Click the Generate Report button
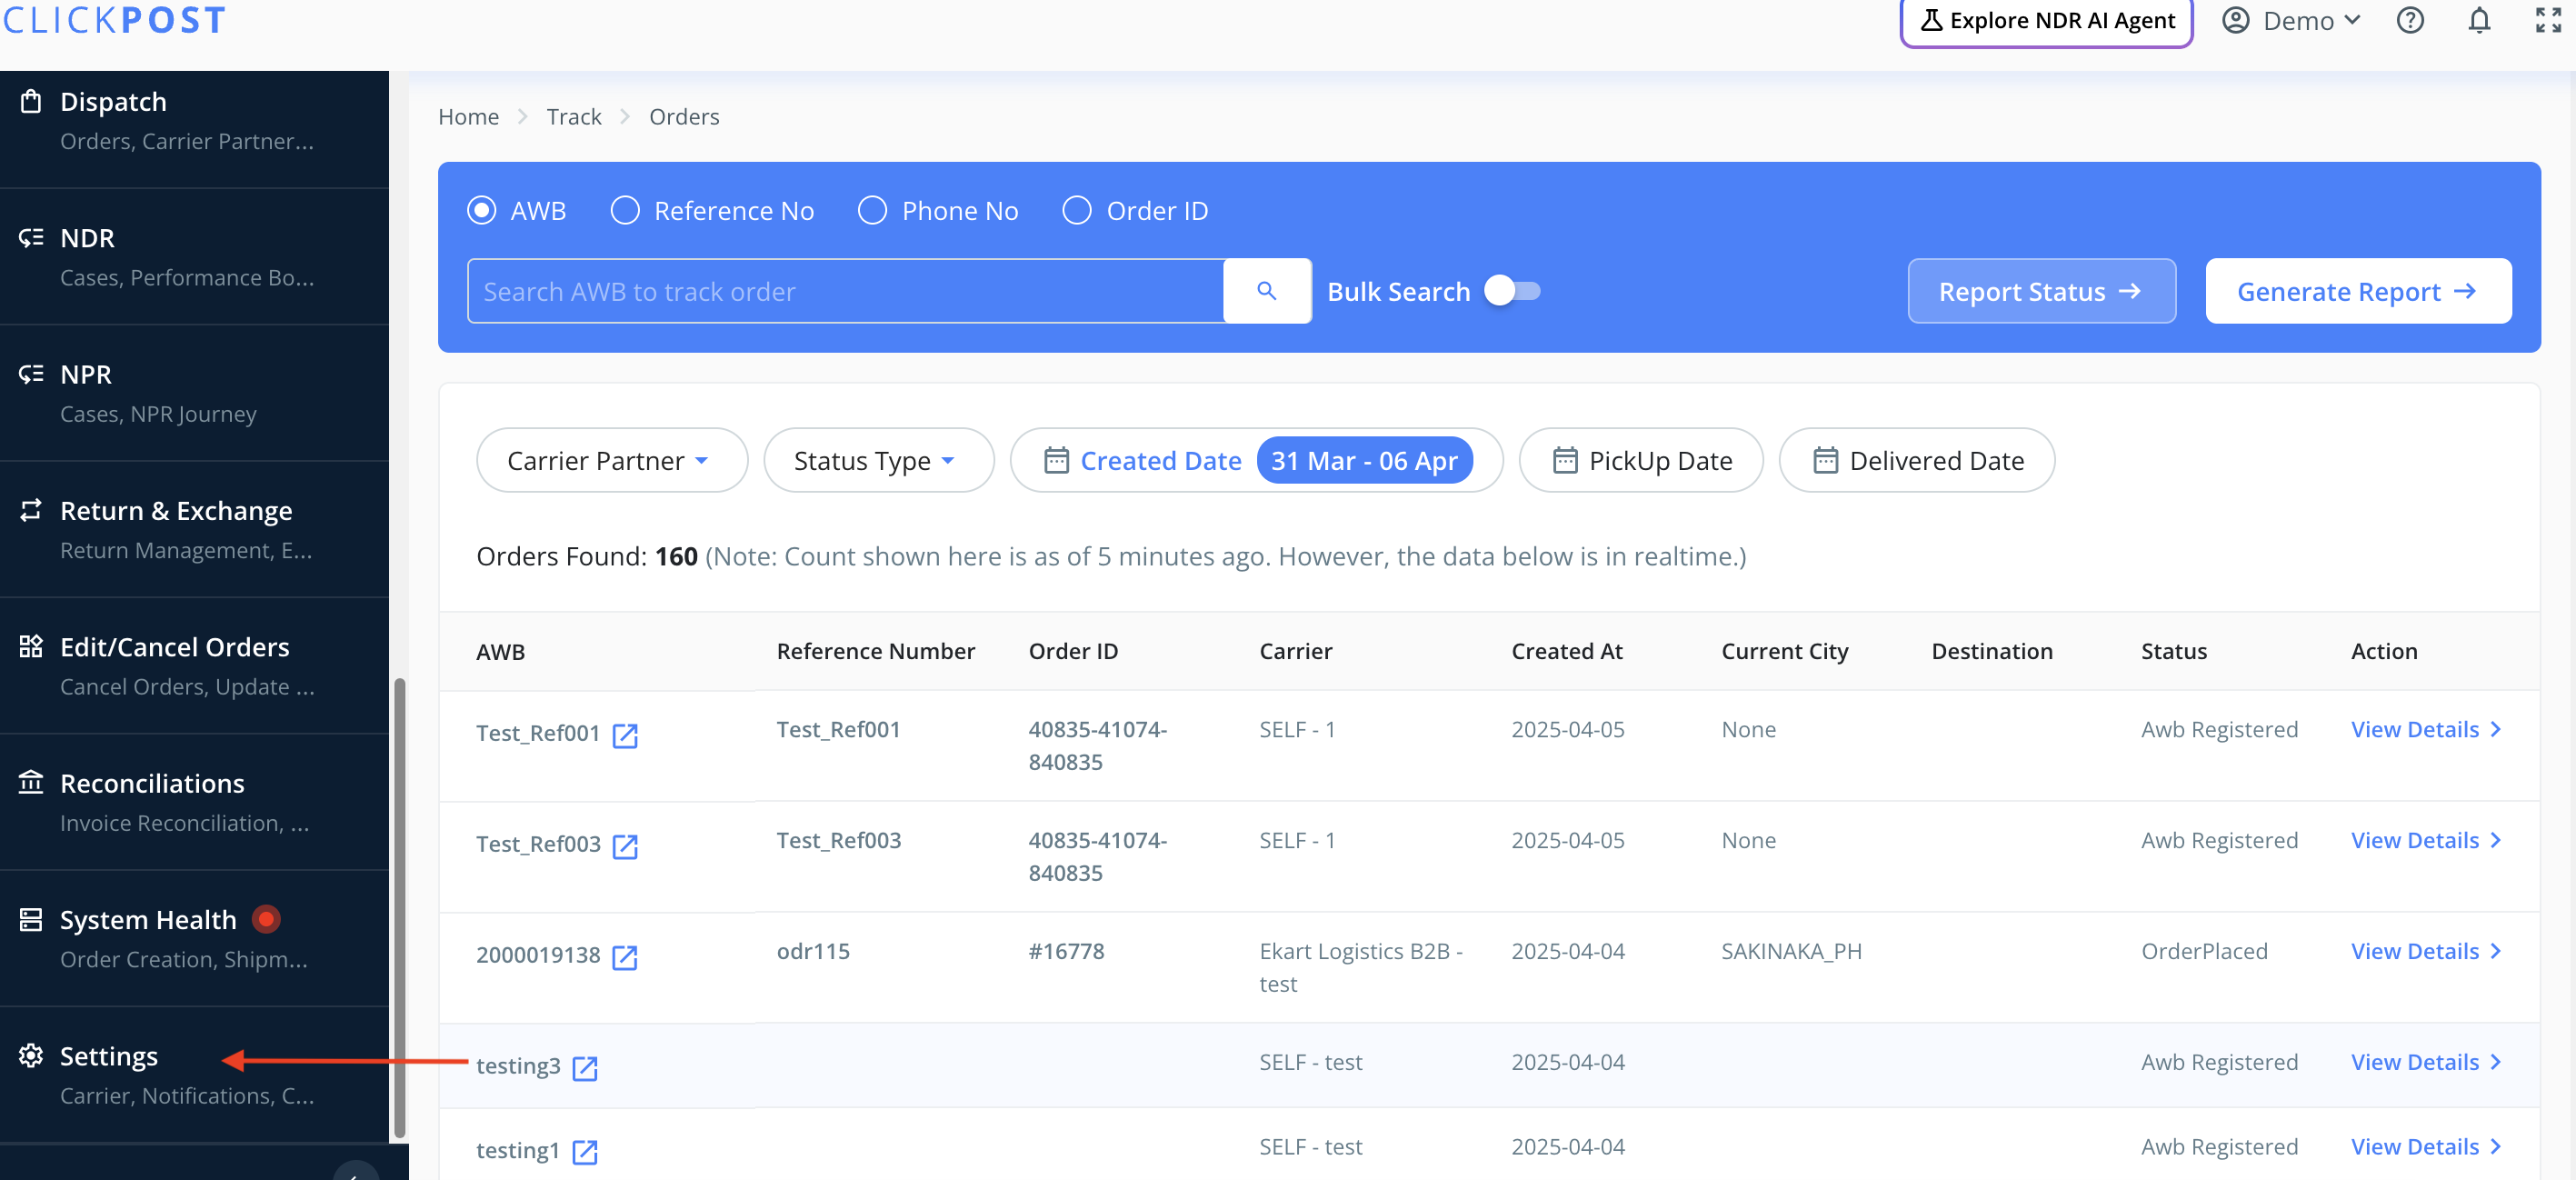2576x1180 pixels. click(x=2357, y=291)
